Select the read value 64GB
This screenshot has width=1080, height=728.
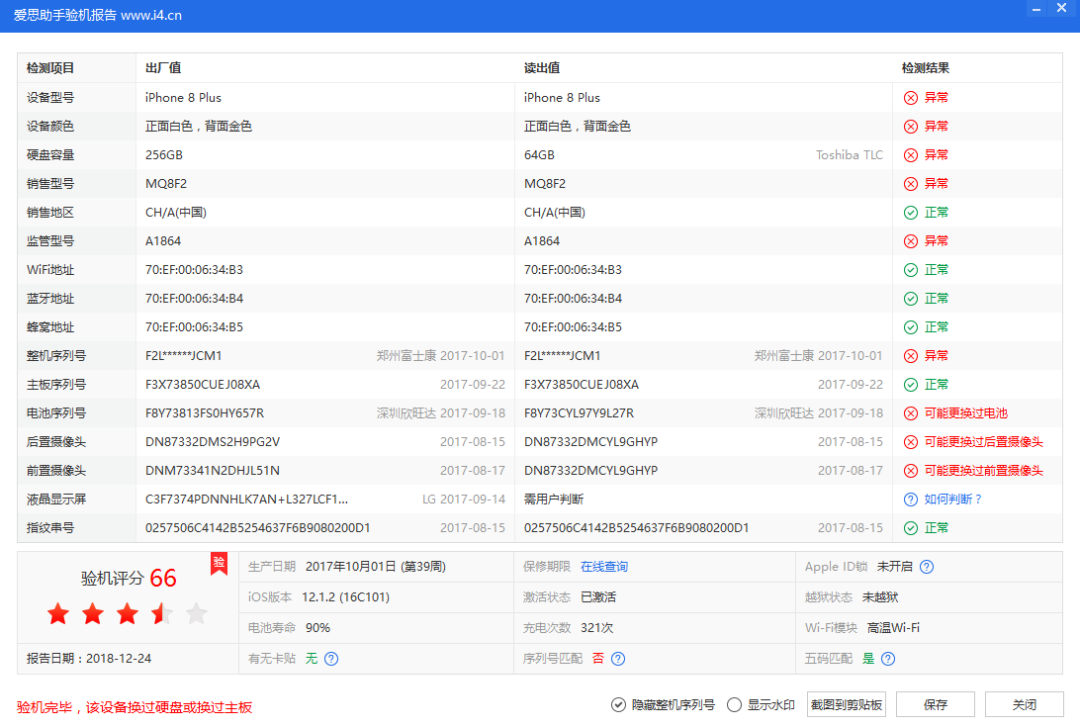(x=539, y=155)
